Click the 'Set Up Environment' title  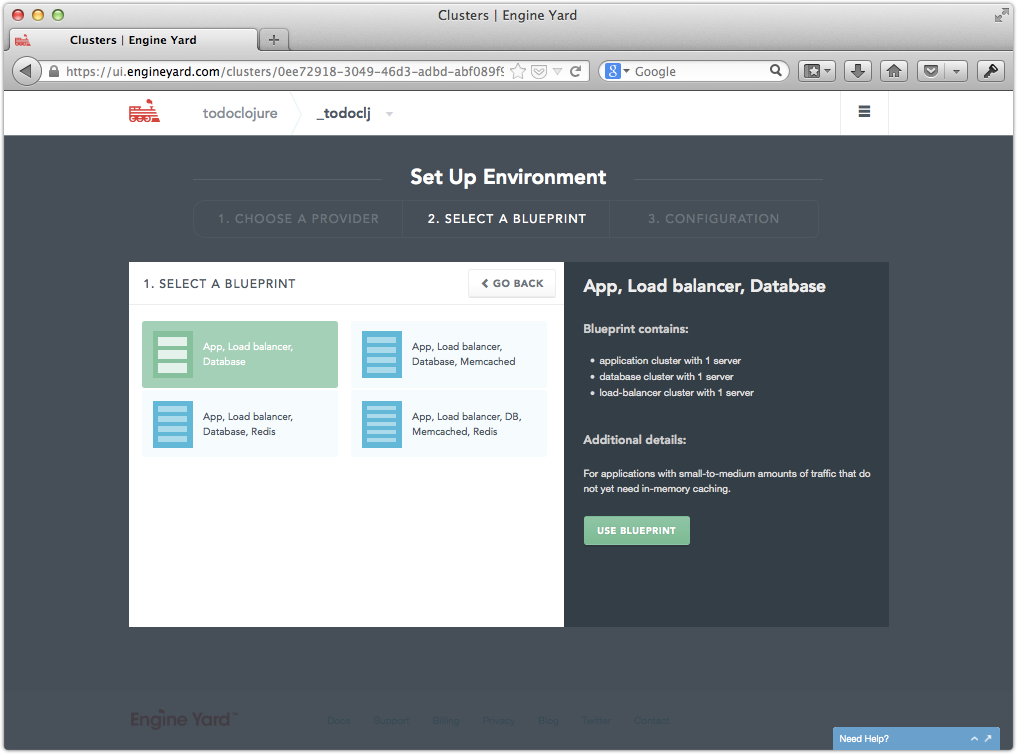[508, 177]
